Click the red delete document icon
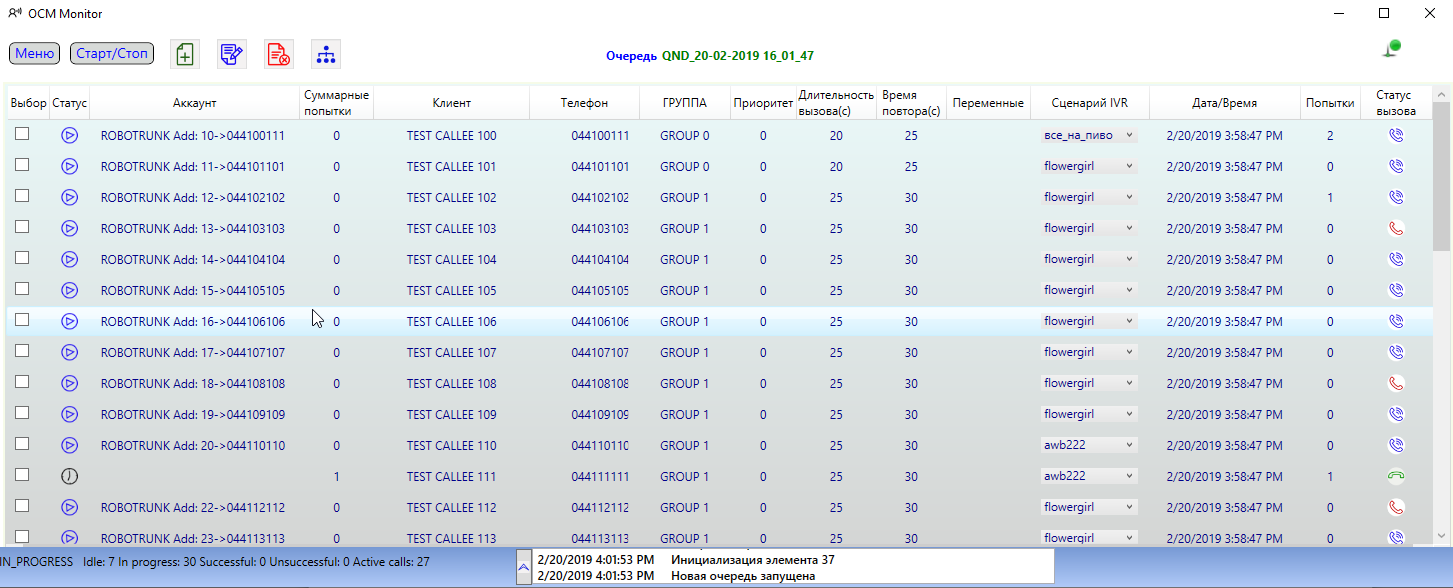 278,54
